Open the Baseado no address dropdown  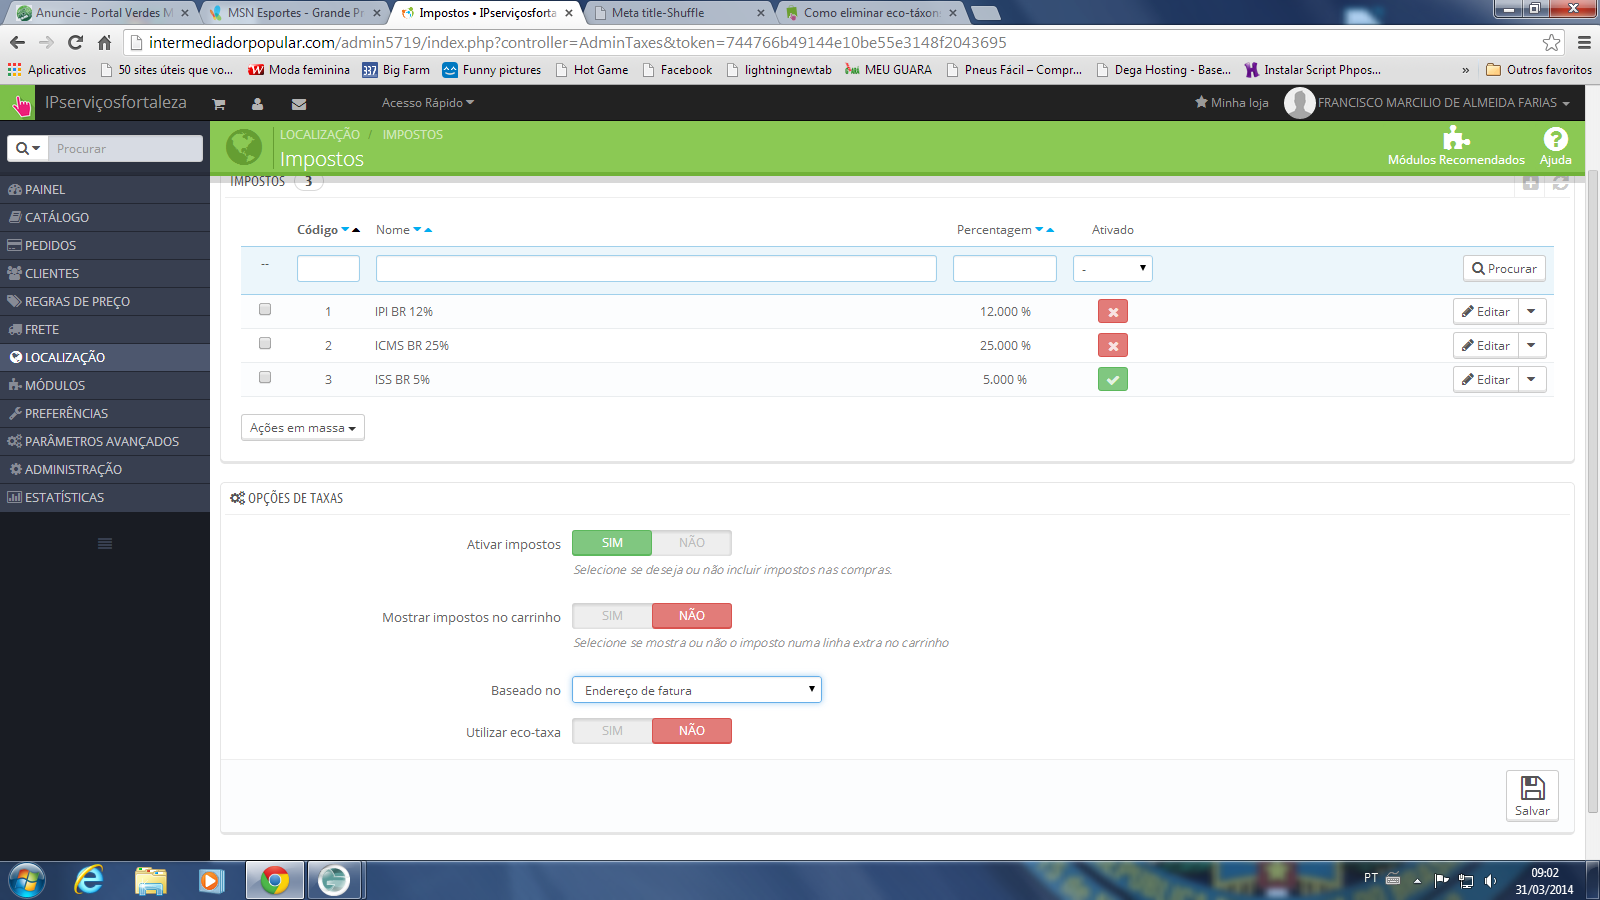tap(697, 690)
